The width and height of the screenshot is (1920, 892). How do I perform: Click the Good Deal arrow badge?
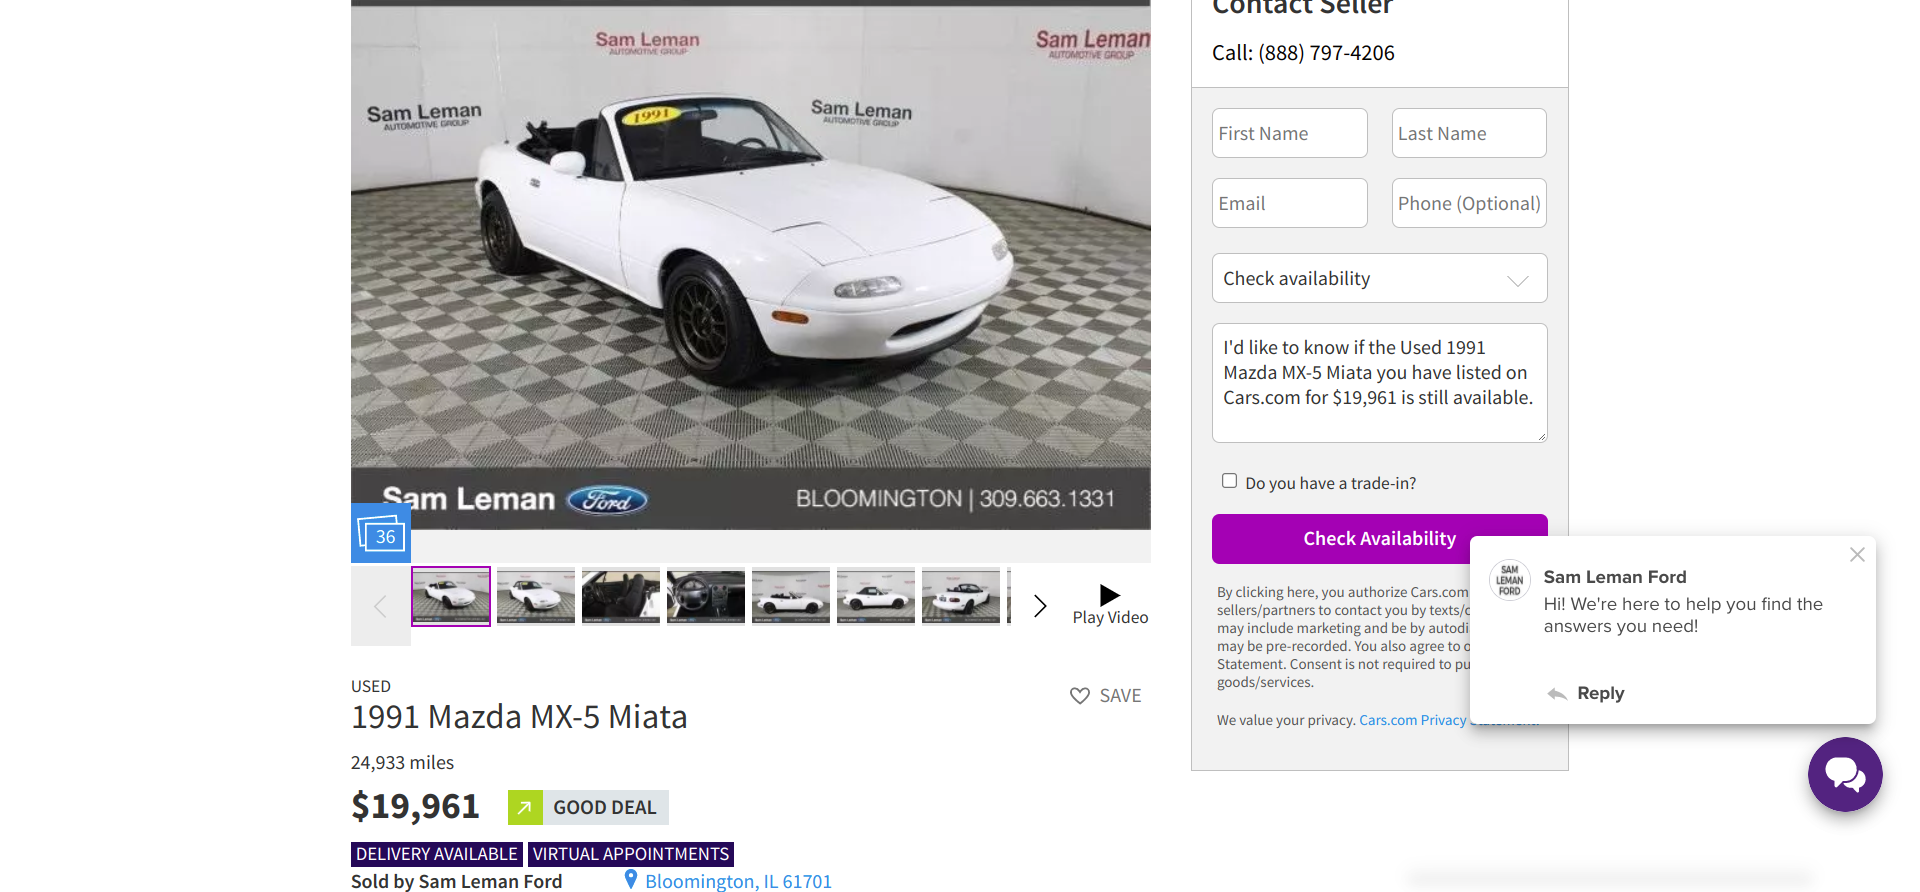point(525,807)
